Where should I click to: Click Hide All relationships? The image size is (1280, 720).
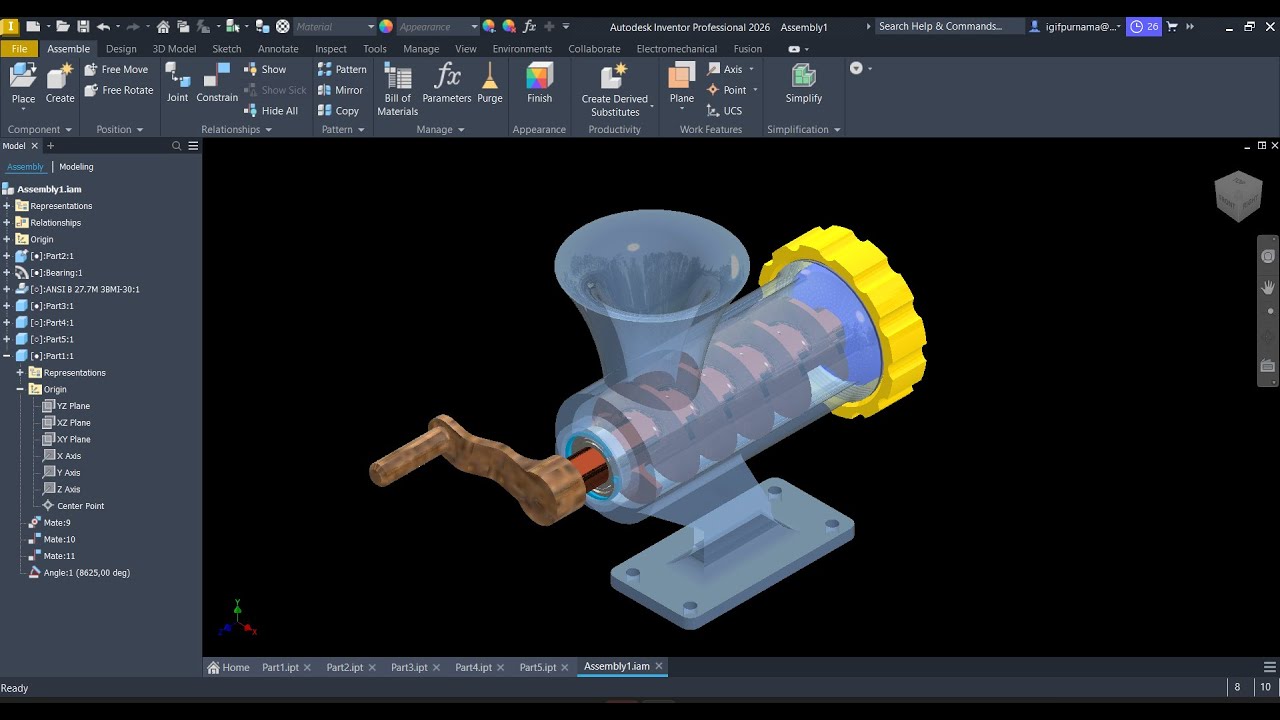pyautogui.click(x=271, y=111)
